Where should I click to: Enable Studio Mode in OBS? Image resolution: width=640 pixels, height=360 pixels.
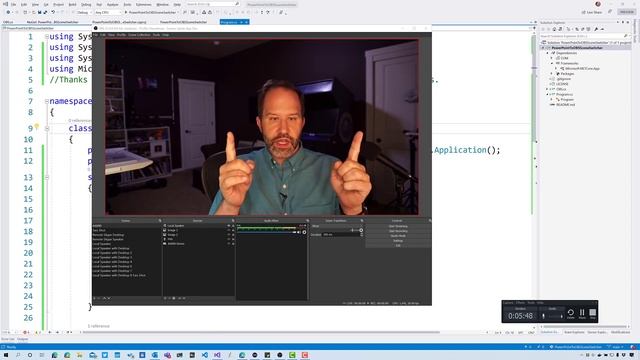pos(398,236)
